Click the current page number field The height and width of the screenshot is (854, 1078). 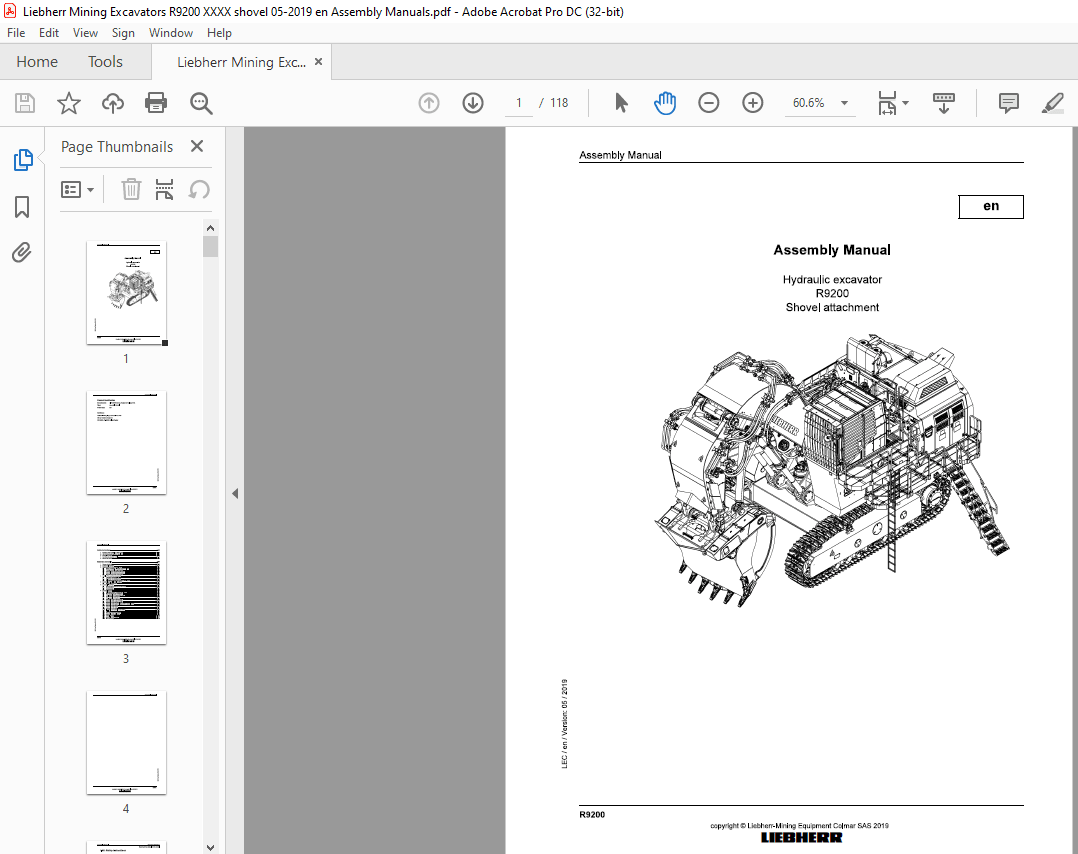[x=519, y=103]
